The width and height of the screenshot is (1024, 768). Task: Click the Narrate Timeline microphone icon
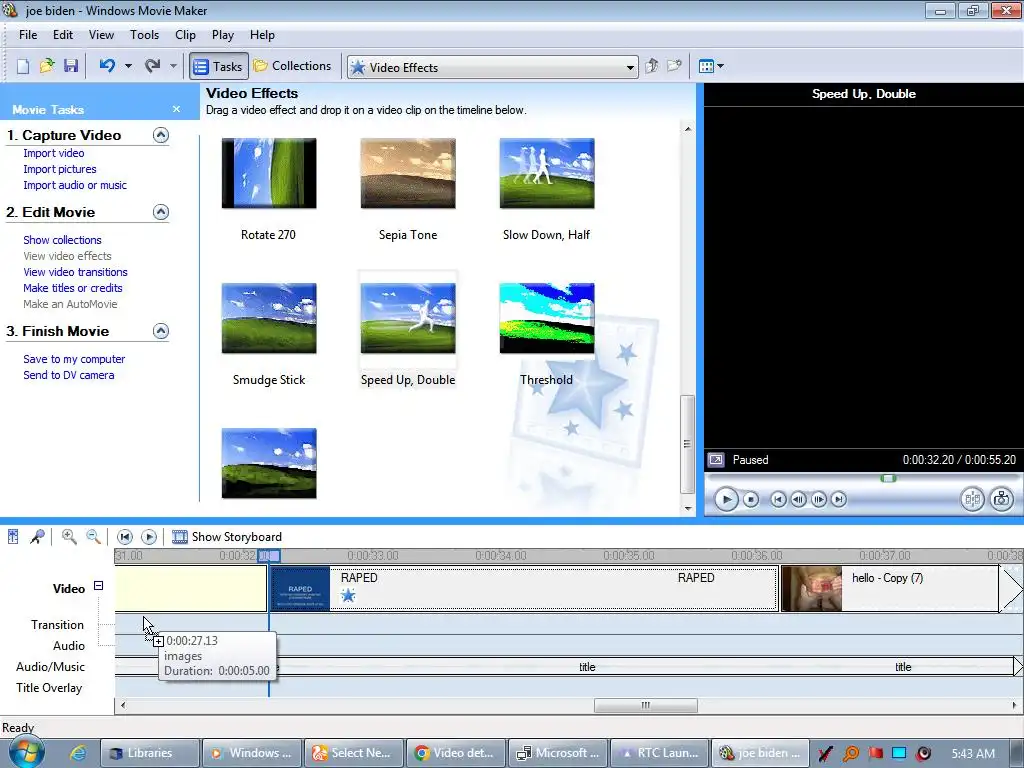[37, 537]
